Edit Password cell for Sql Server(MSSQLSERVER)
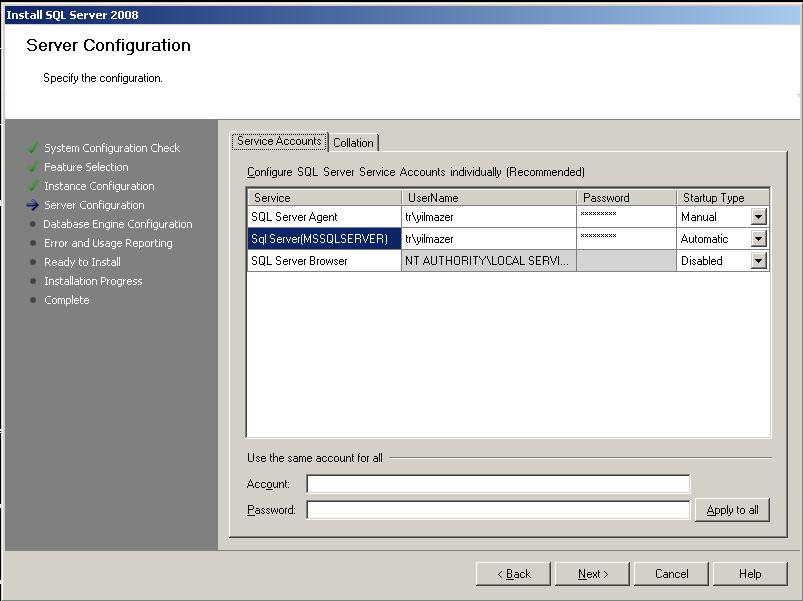This screenshot has width=803, height=601. pyautogui.click(x=626, y=239)
